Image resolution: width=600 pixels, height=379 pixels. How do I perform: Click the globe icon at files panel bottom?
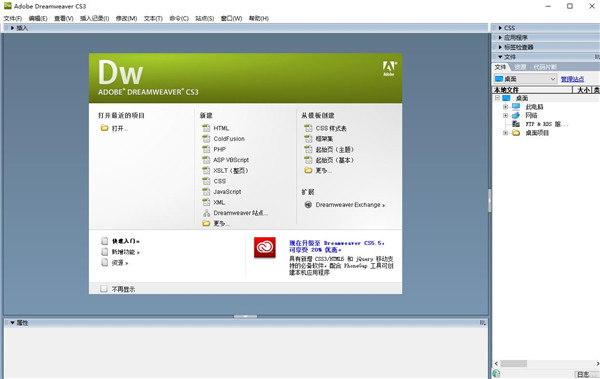point(496,373)
